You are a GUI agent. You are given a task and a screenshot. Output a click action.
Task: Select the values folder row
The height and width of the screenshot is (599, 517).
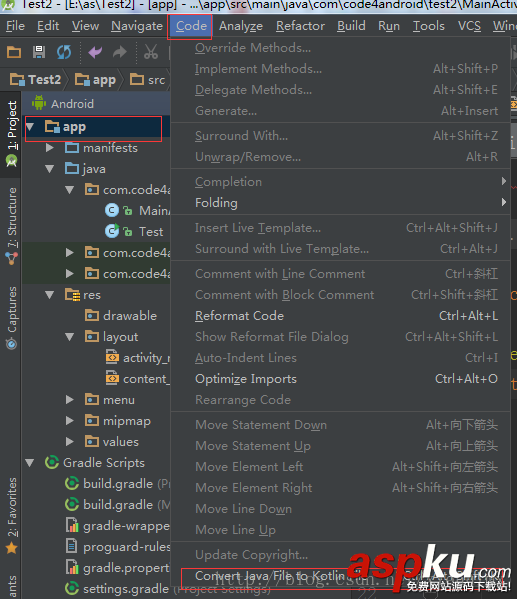96,442
